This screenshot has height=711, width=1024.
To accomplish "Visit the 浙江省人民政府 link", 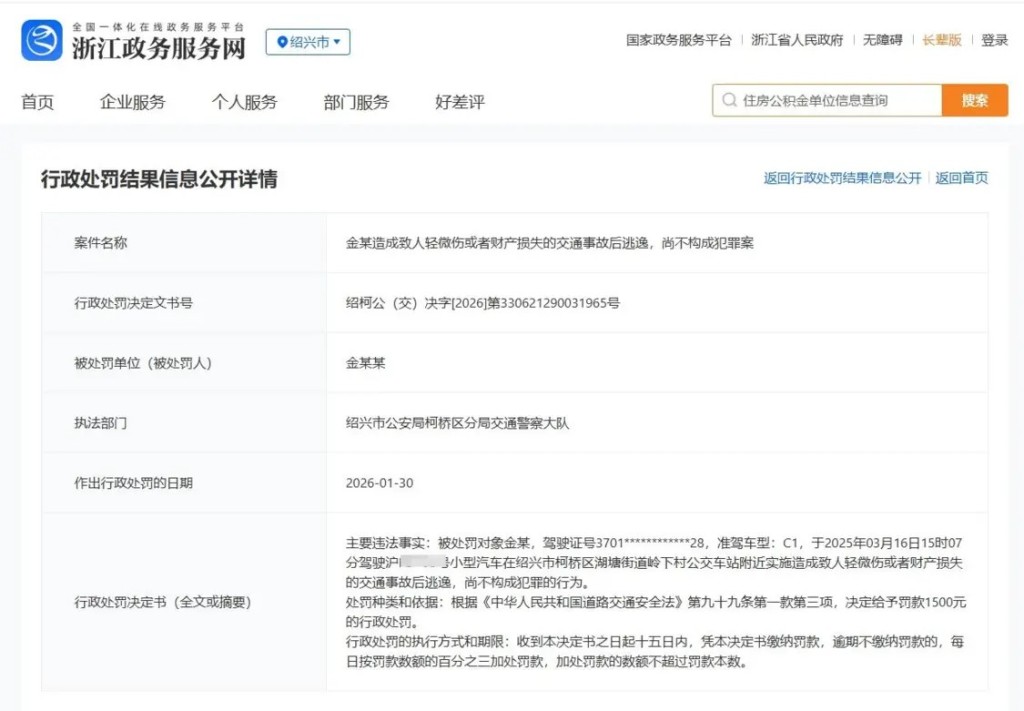I will tap(798, 41).
